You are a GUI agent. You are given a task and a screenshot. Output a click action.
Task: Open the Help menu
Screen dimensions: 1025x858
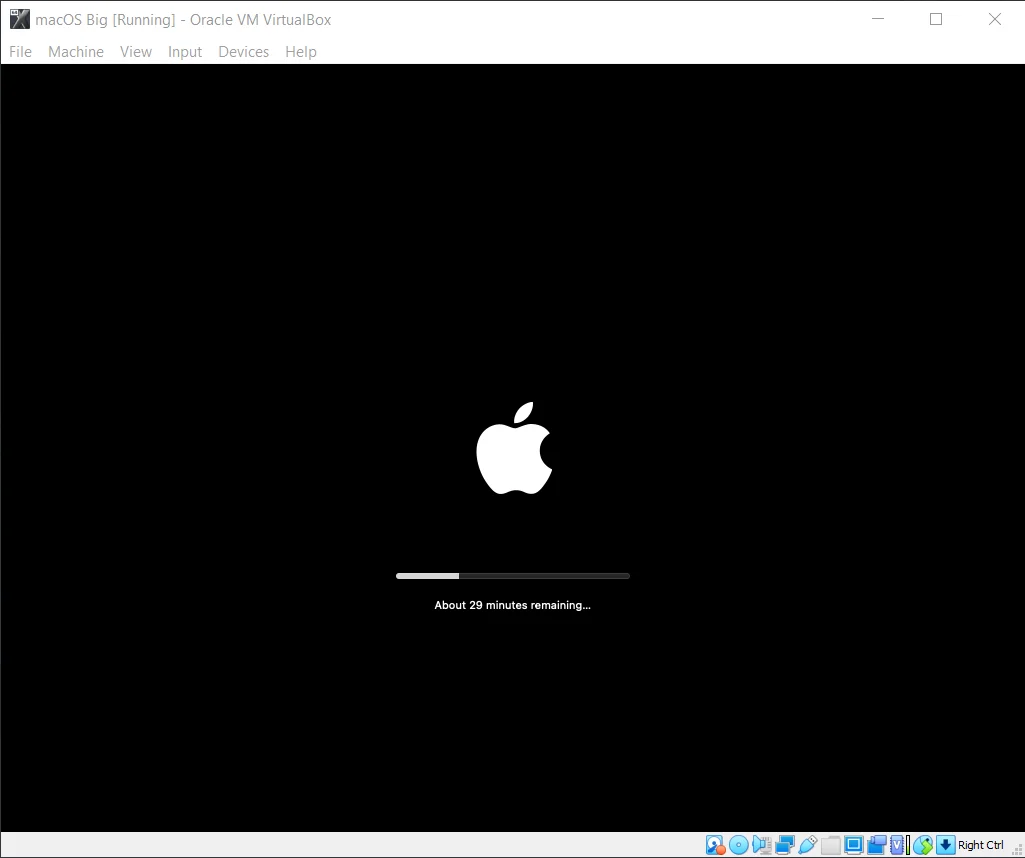pos(301,52)
